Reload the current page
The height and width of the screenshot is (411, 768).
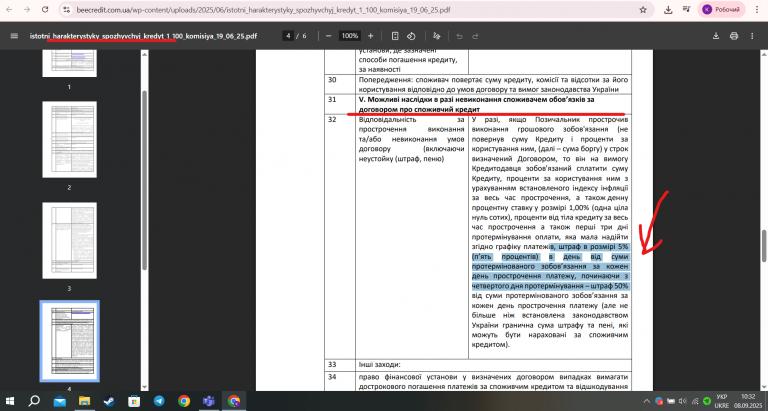tap(45, 10)
